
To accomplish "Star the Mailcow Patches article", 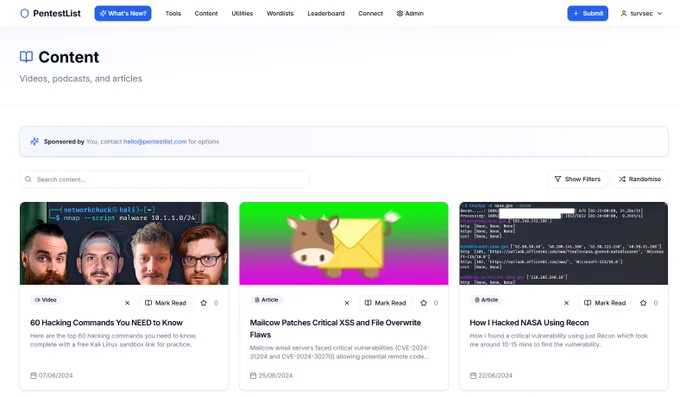I will coord(424,303).
